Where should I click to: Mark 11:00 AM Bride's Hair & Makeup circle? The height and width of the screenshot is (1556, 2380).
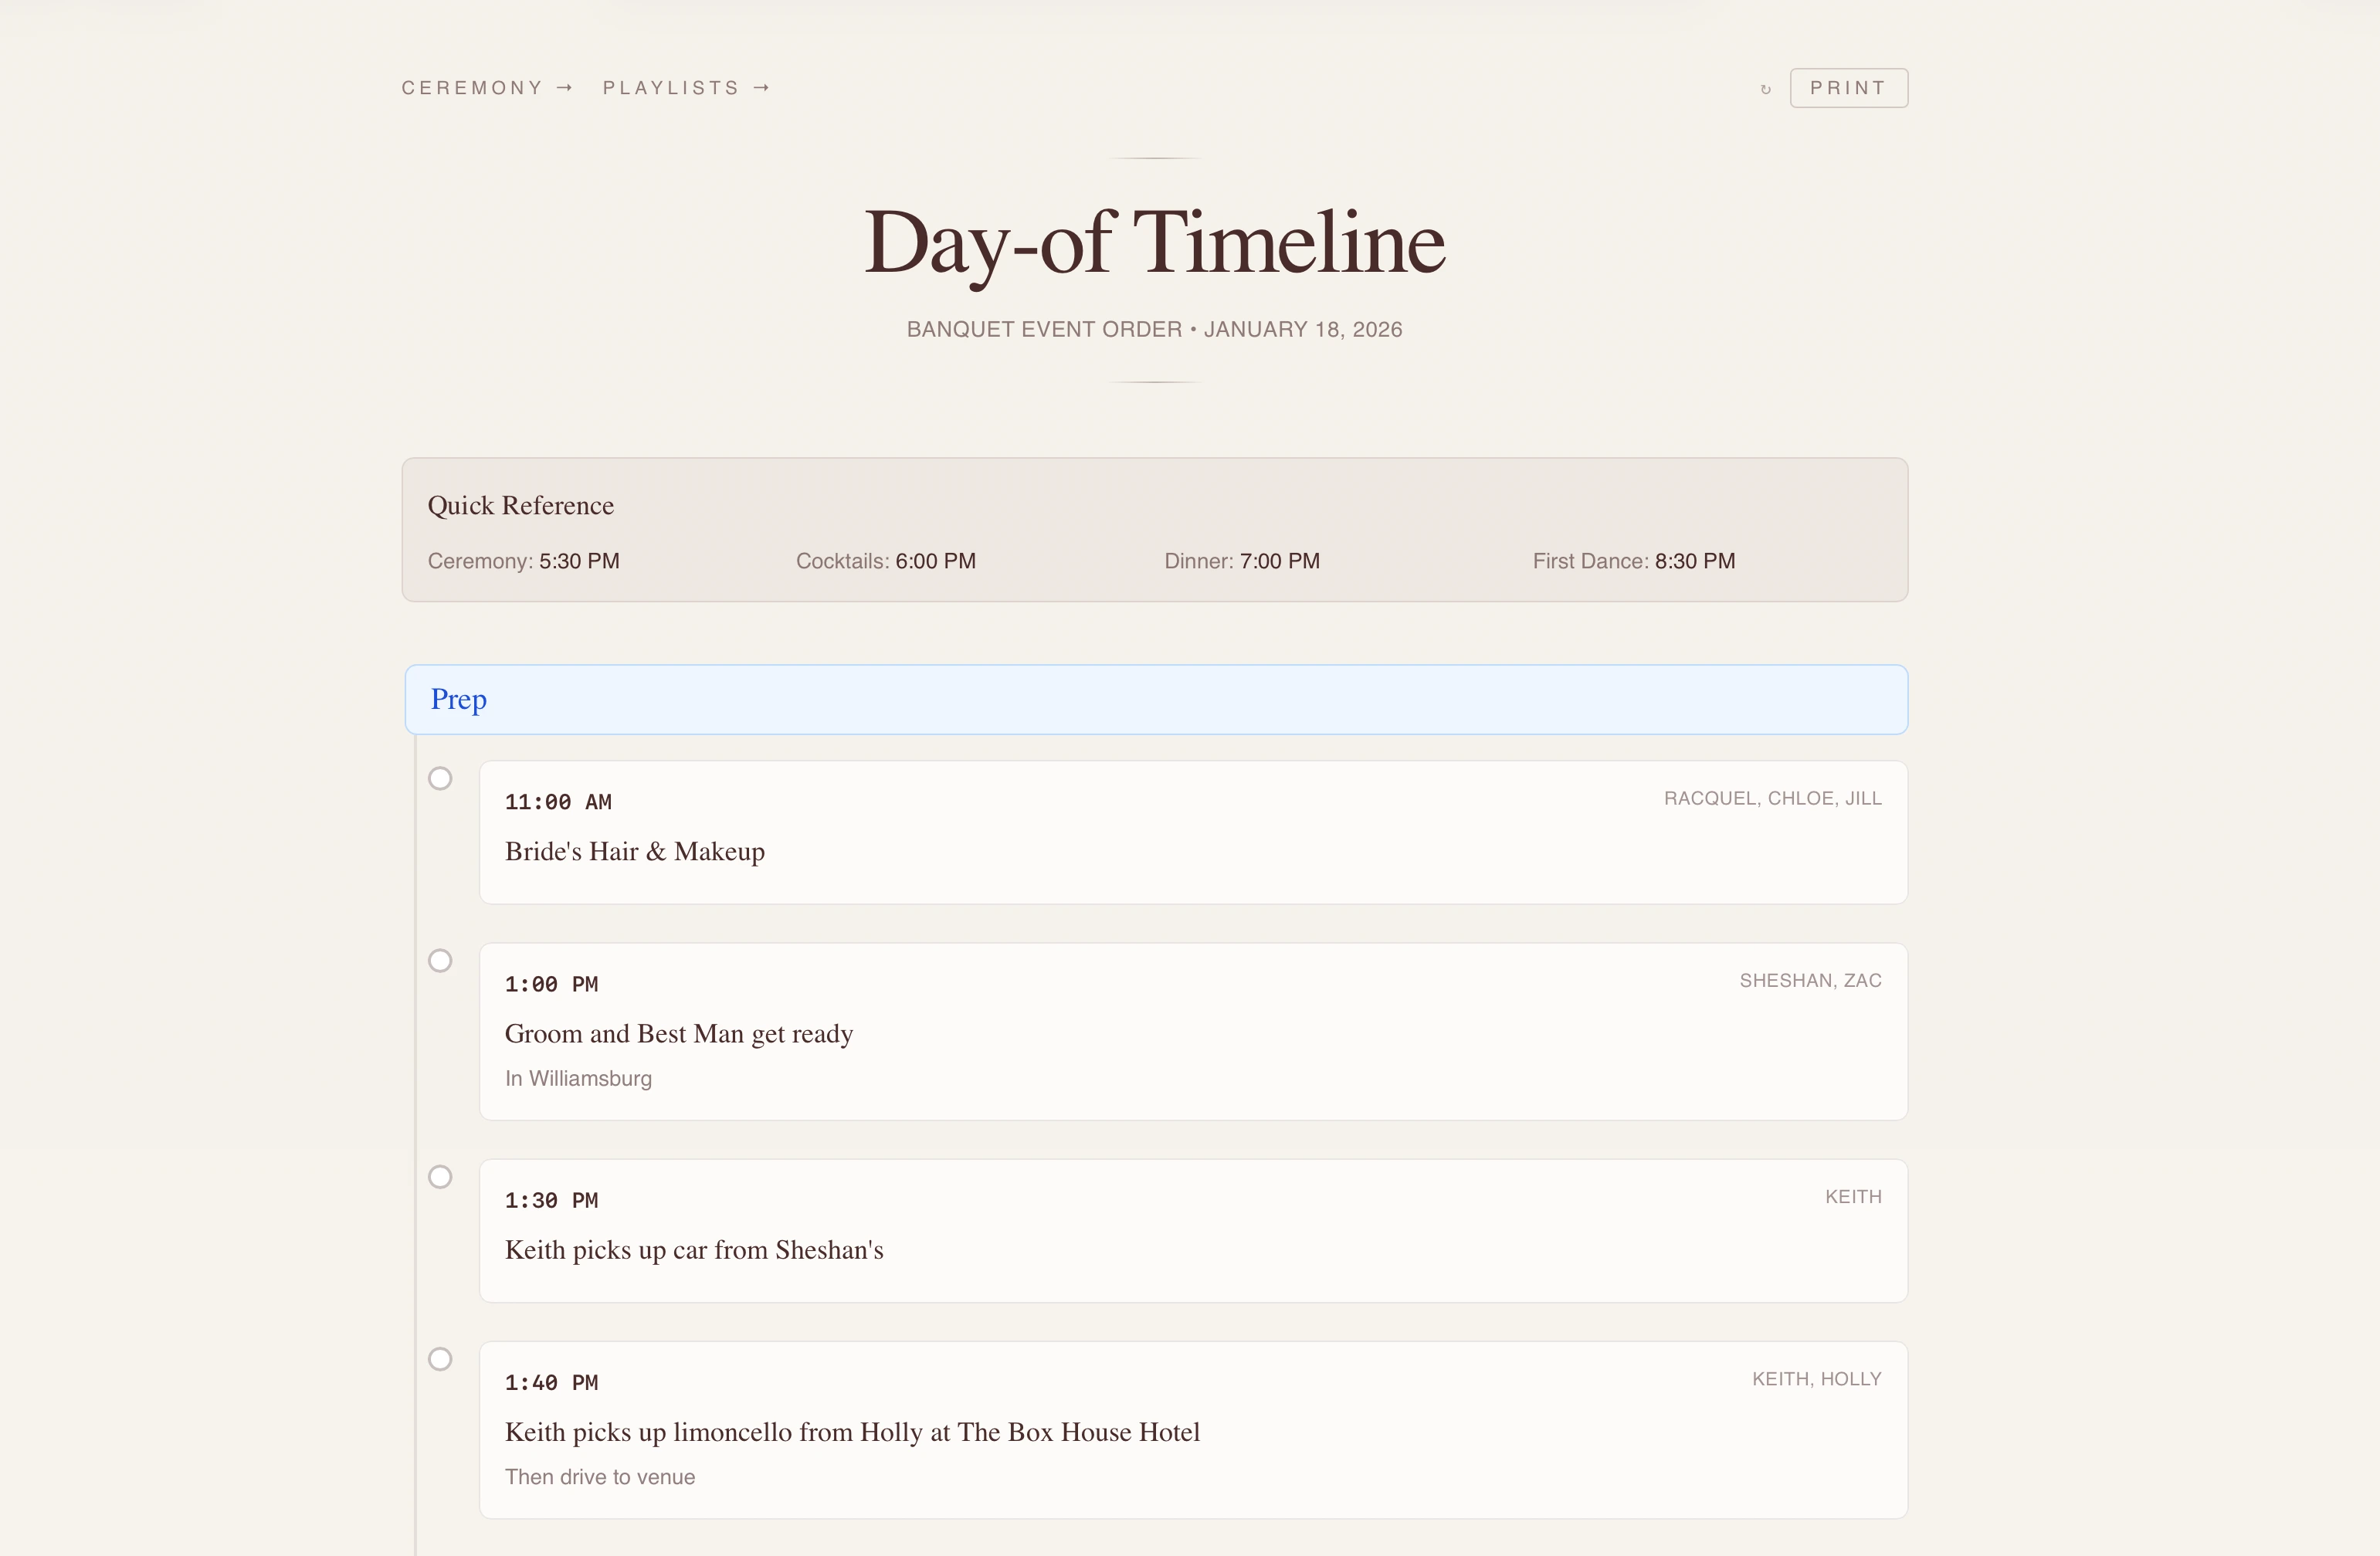pyautogui.click(x=440, y=778)
